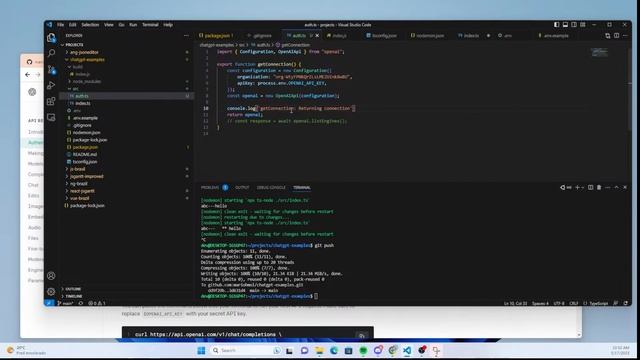The height and width of the screenshot is (360, 640).
Task: Add a new terminal with plus icon
Action: (577, 187)
